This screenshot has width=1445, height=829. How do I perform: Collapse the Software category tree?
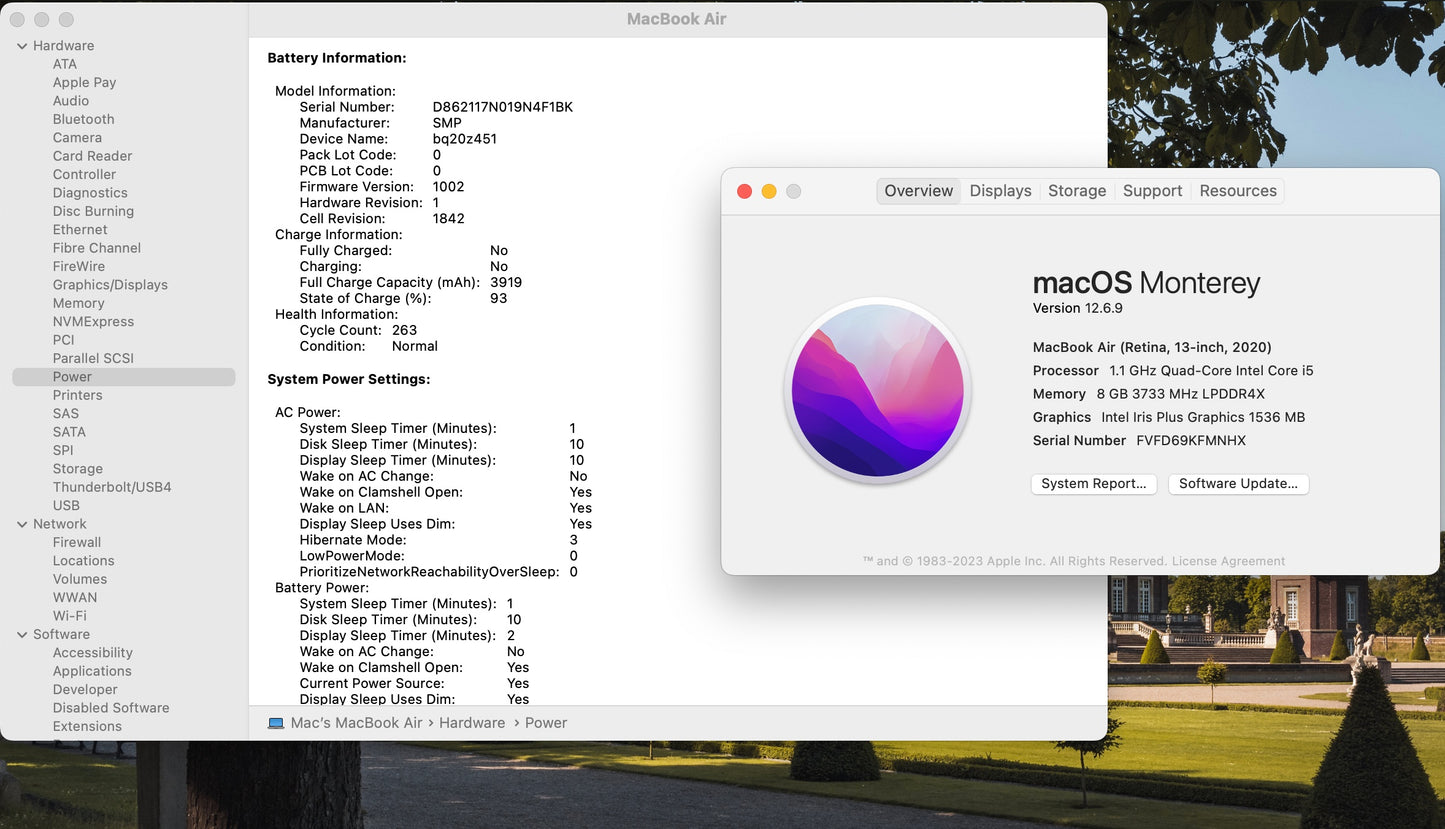[x=22, y=635]
